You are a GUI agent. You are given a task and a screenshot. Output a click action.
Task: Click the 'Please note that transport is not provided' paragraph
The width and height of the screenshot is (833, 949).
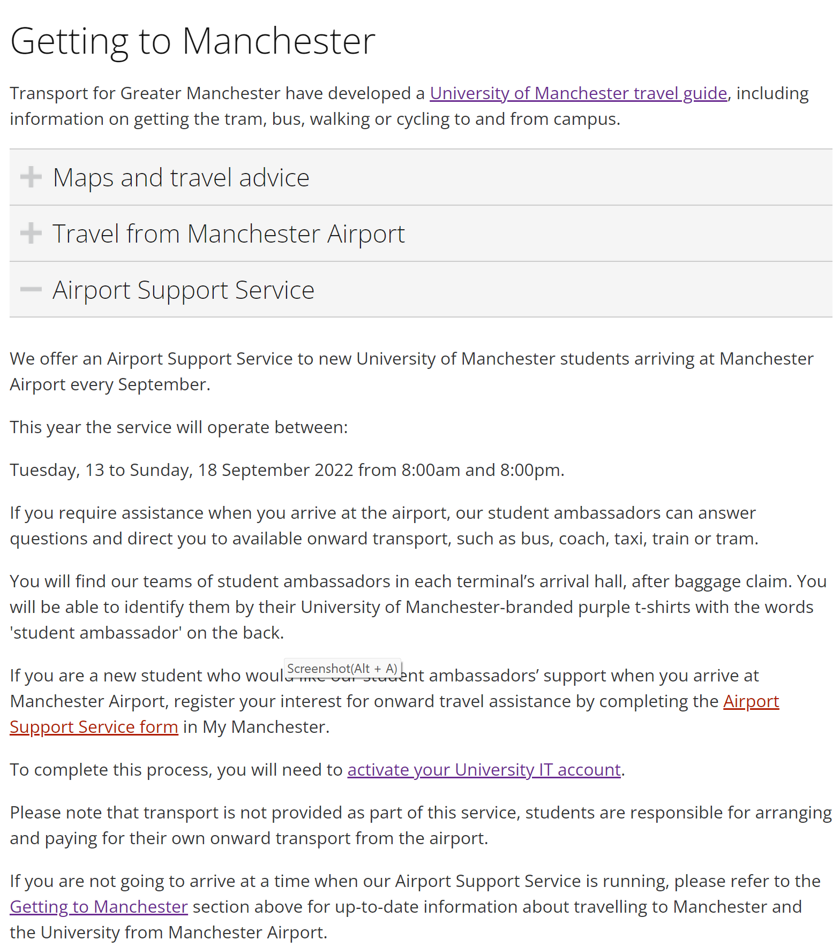[420, 825]
